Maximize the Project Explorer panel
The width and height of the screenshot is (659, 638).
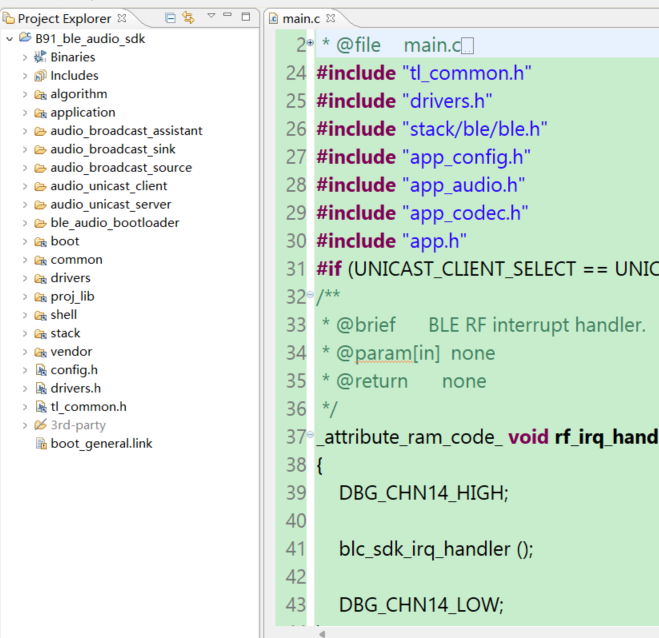click(246, 17)
